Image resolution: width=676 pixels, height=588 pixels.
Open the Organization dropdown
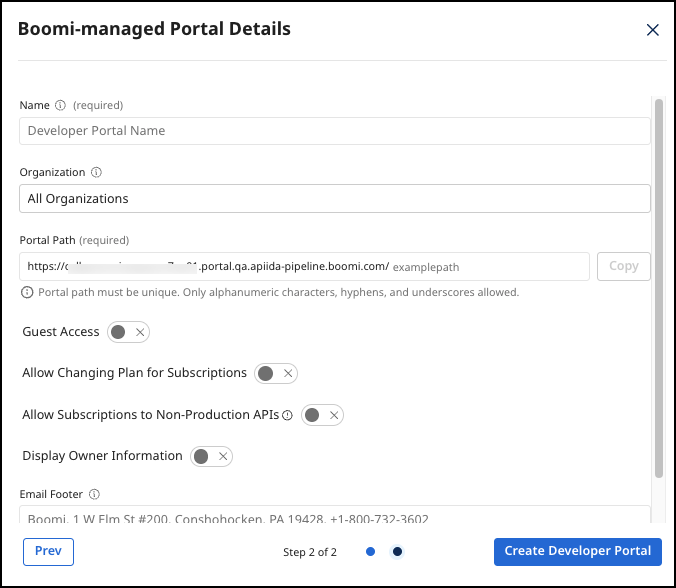click(x=335, y=198)
